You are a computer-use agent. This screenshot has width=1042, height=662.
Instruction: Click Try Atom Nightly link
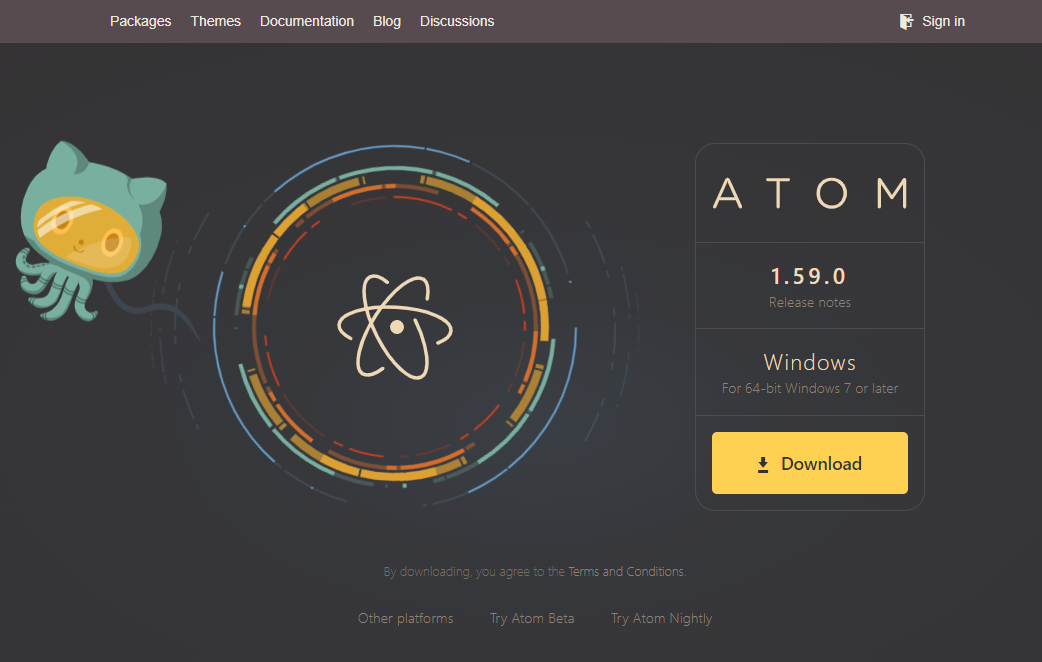661,619
